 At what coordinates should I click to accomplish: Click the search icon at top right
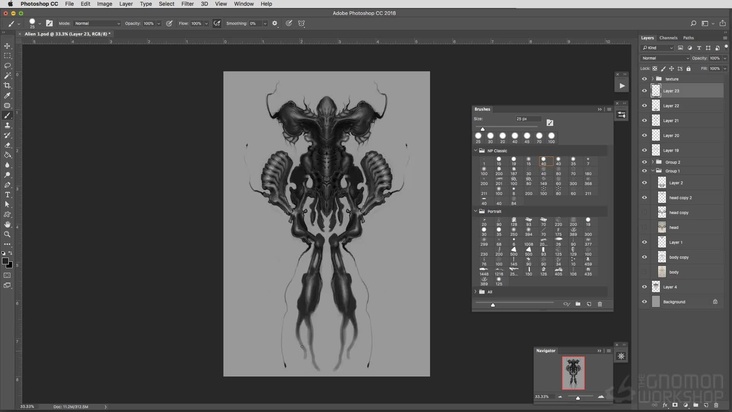click(693, 23)
